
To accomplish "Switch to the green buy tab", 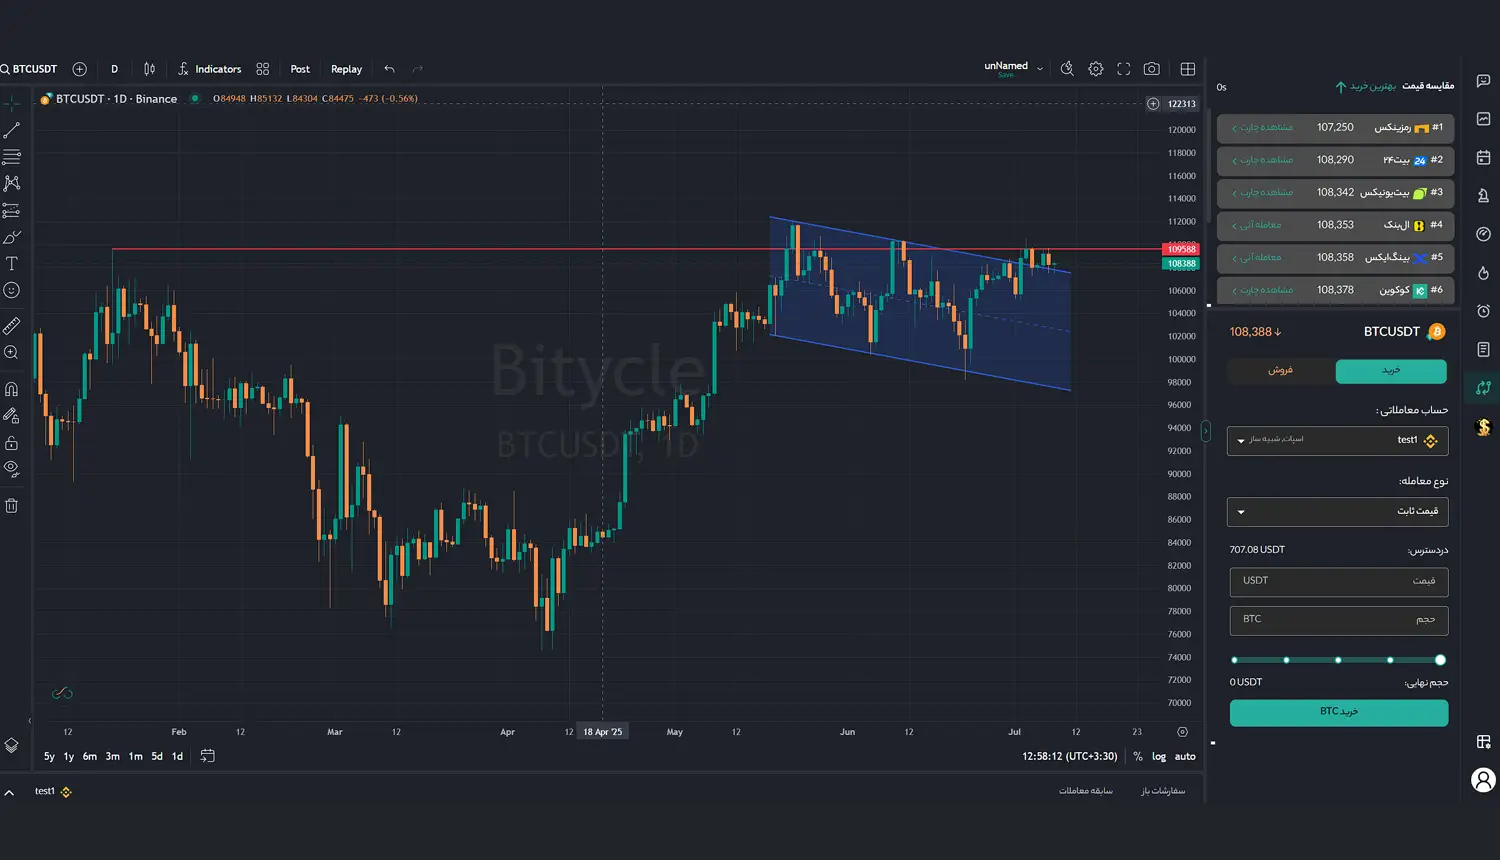I will 1391,371.
